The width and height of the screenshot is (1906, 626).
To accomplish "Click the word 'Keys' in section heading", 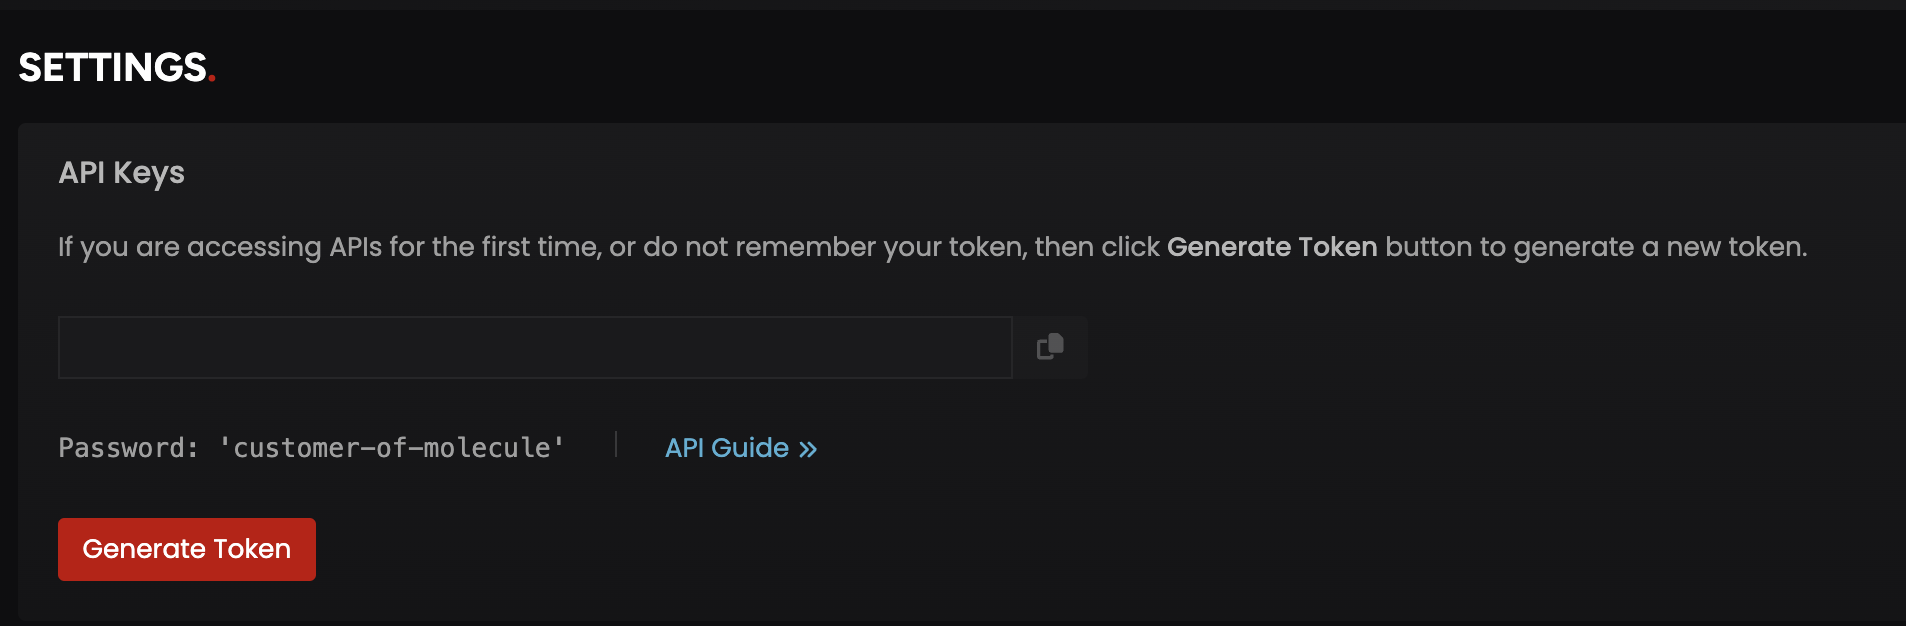I will click(x=149, y=172).
